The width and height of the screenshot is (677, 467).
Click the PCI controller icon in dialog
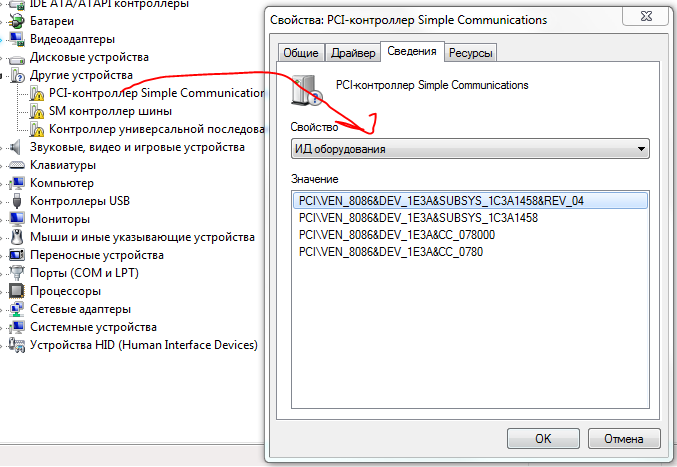(x=305, y=91)
